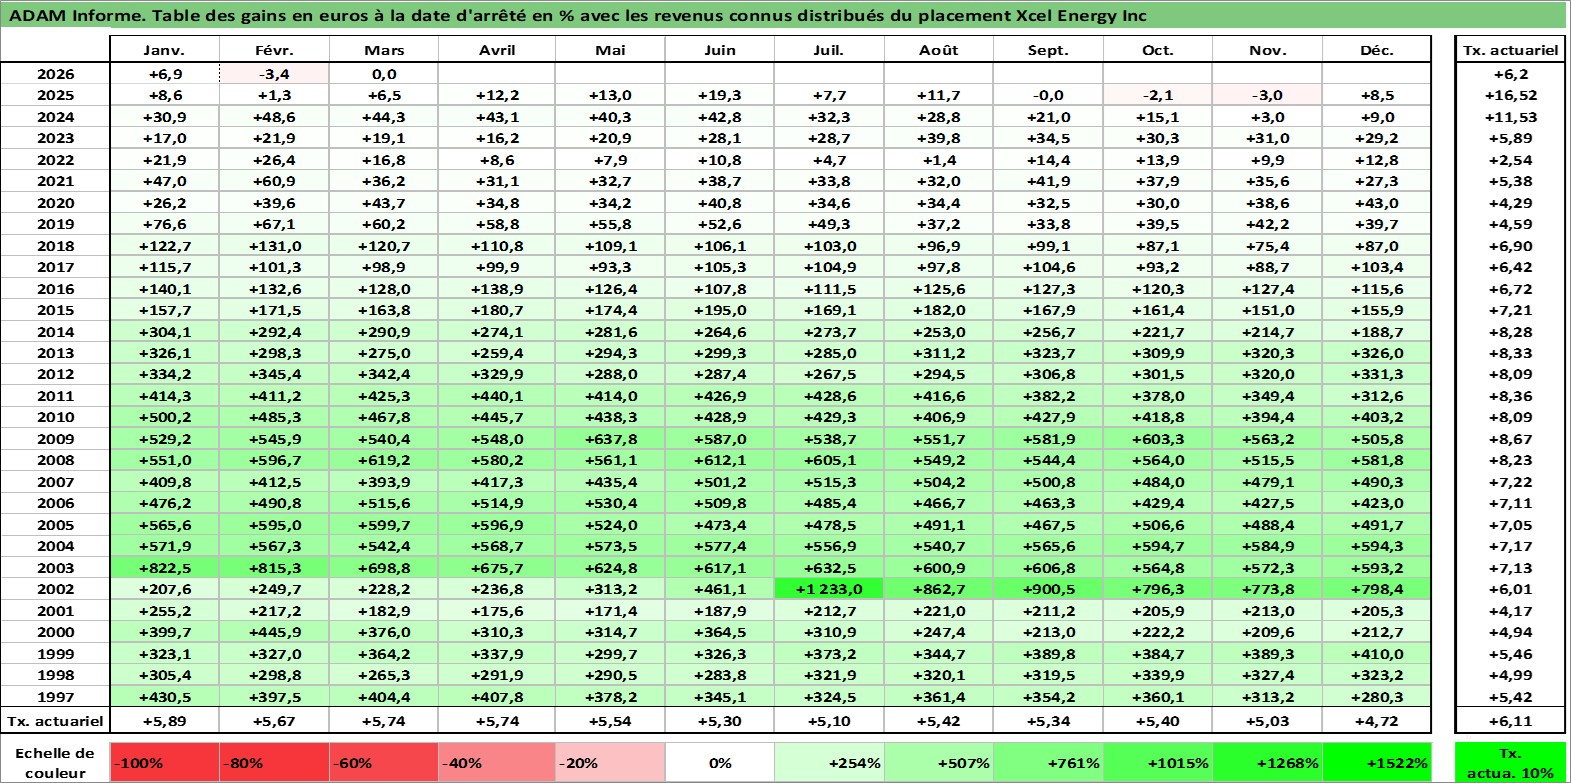The width and height of the screenshot is (1571, 783).
Task: Select the +4,72 actuarial rate under Déc.
Action: [1377, 721]
